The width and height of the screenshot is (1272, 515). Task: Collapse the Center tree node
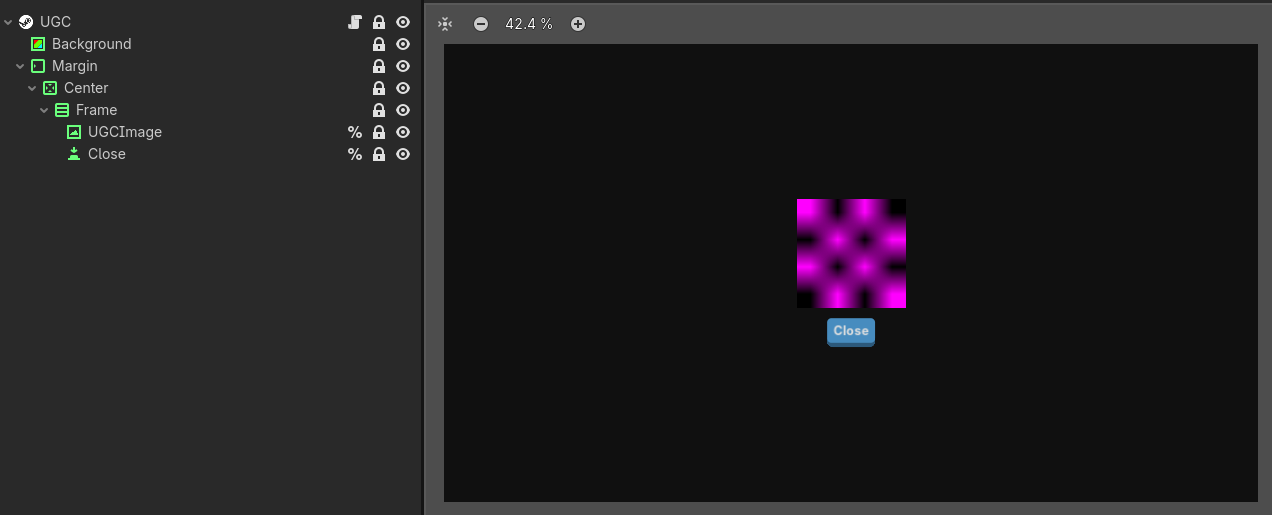pos(32,88)
